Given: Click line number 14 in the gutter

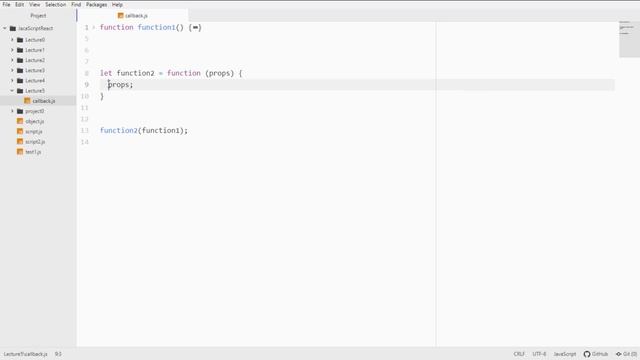Looking at the screenshot, I should [84, 142].
